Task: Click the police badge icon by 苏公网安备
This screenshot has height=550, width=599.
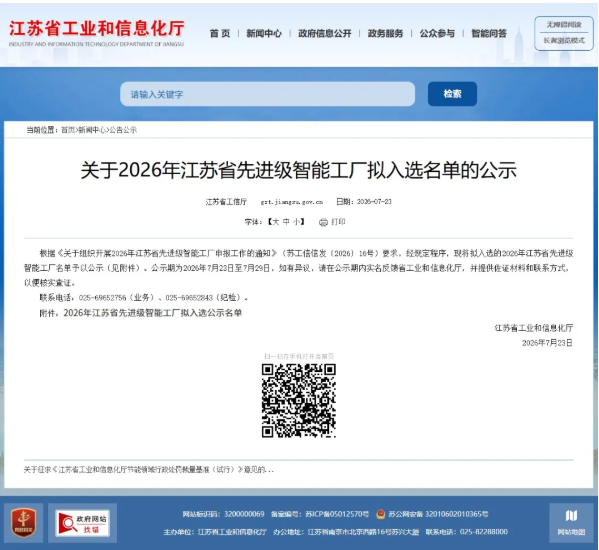Action: pos(380,514)
